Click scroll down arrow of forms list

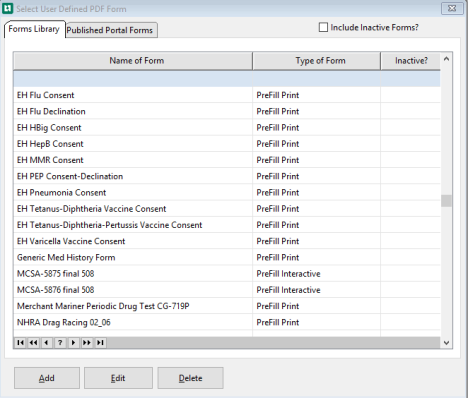[446, 343]
